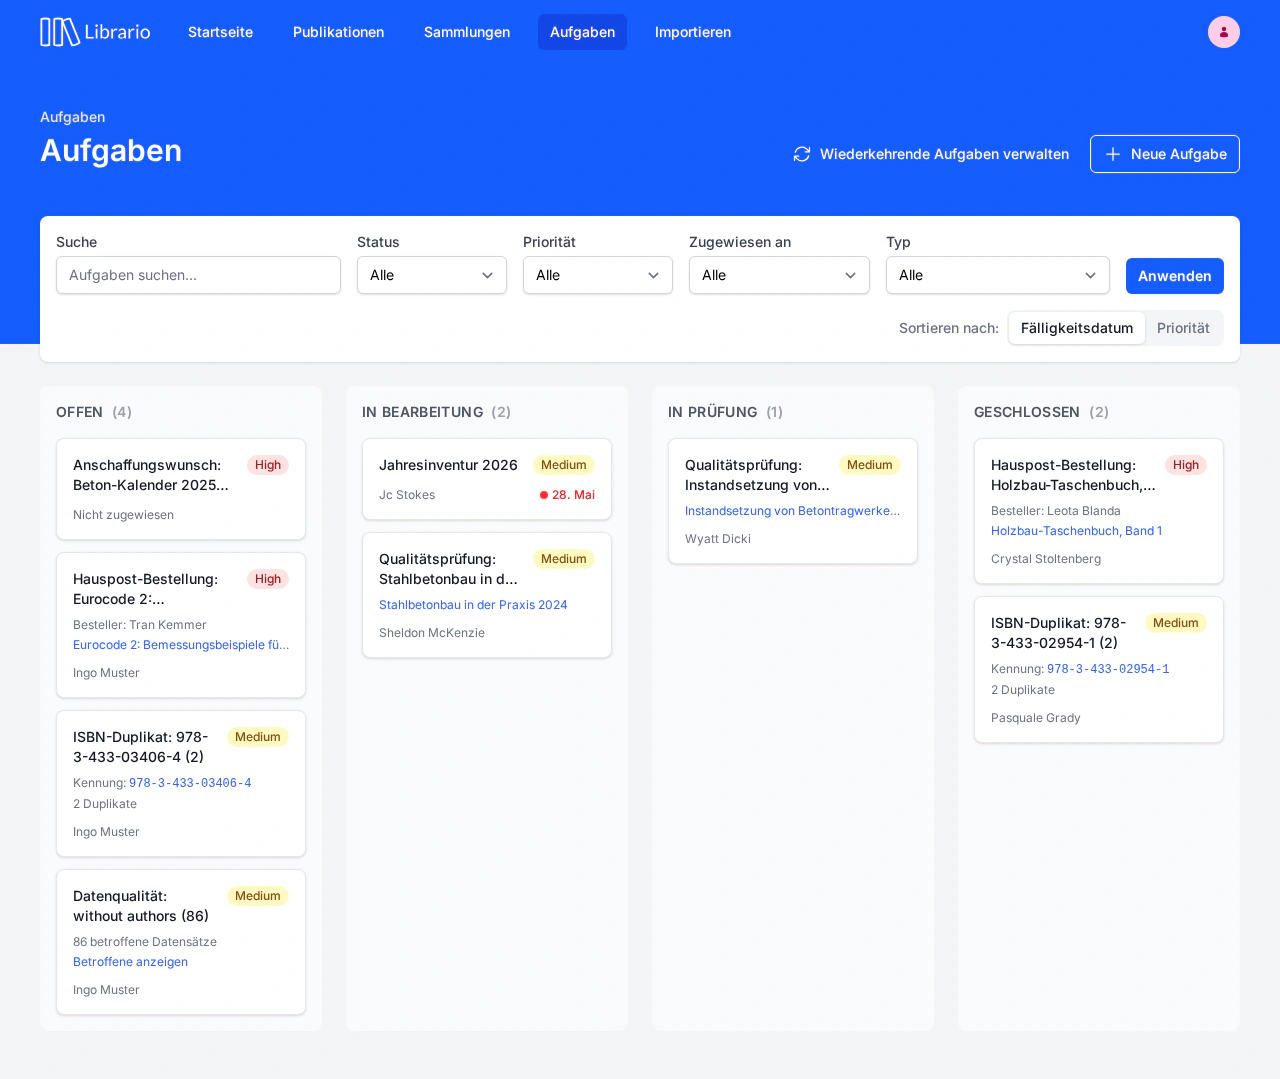Click High badge on Anschaffungswunsch card
Viewport: 1280px width, 1079px height.
[268, 465]
